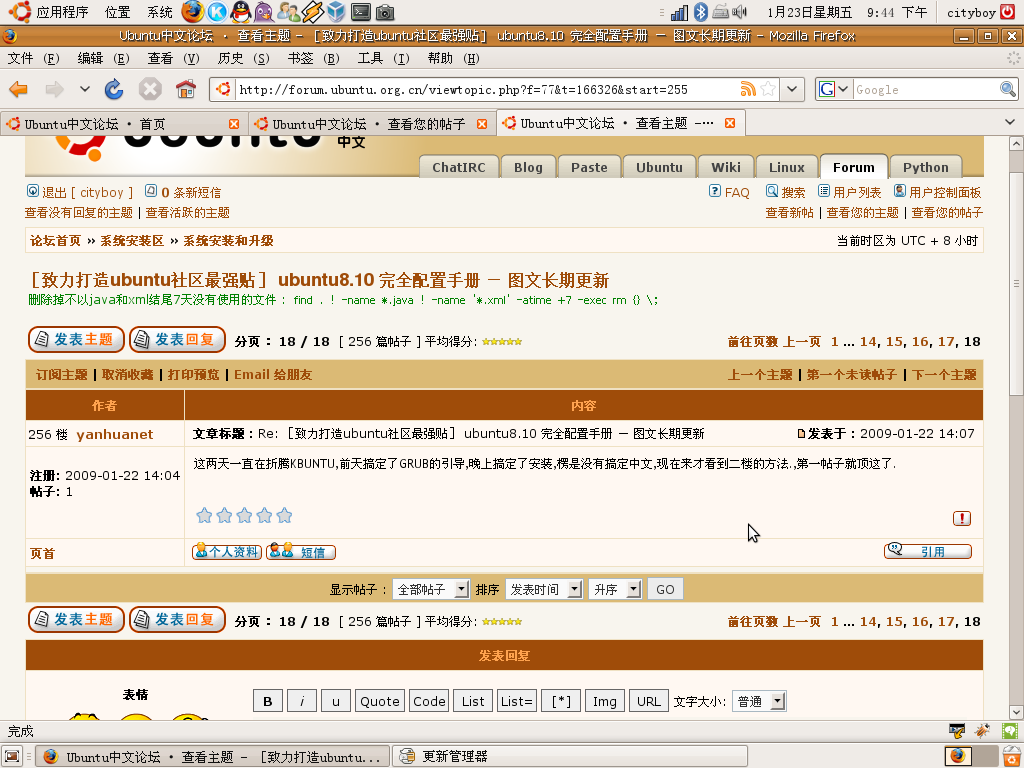Open the 文件 (F) menu
Screen dimensions: 1024x768
[x=33, y=58]
